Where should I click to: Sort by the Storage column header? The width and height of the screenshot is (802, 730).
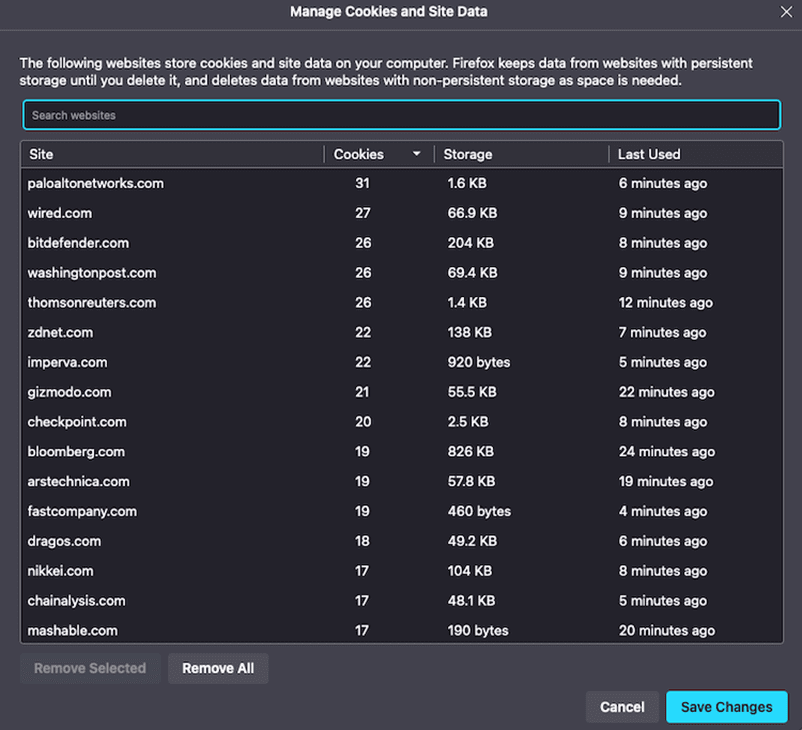click(520, 154)
